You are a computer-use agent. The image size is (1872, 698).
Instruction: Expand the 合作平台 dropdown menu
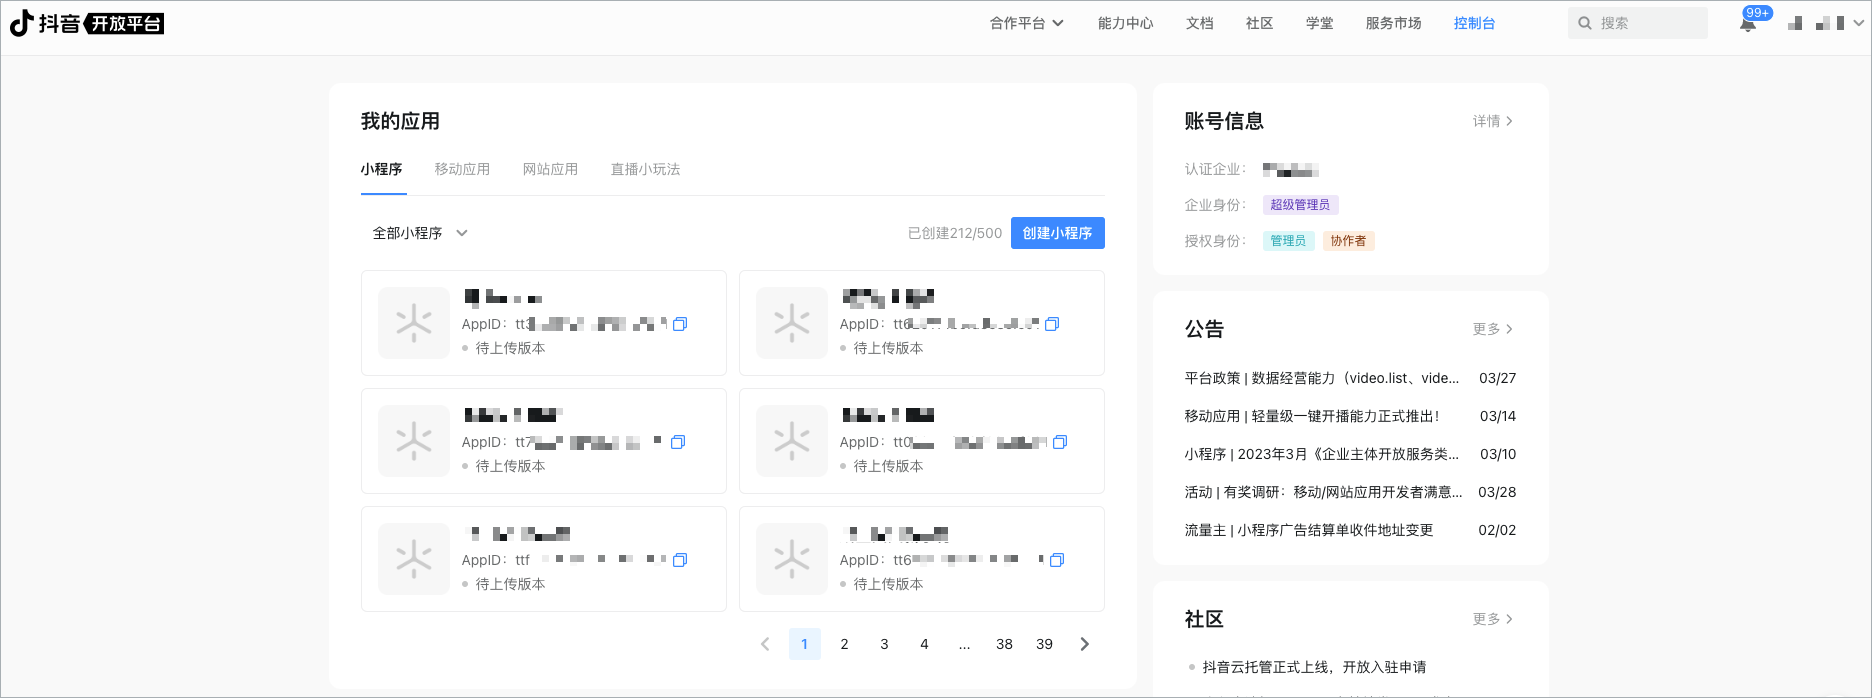(1026, 23)
